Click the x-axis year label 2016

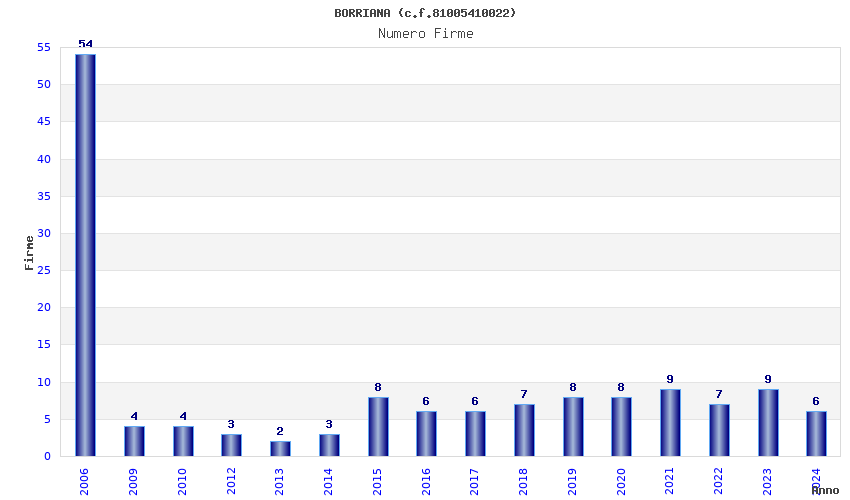[426, 482]
